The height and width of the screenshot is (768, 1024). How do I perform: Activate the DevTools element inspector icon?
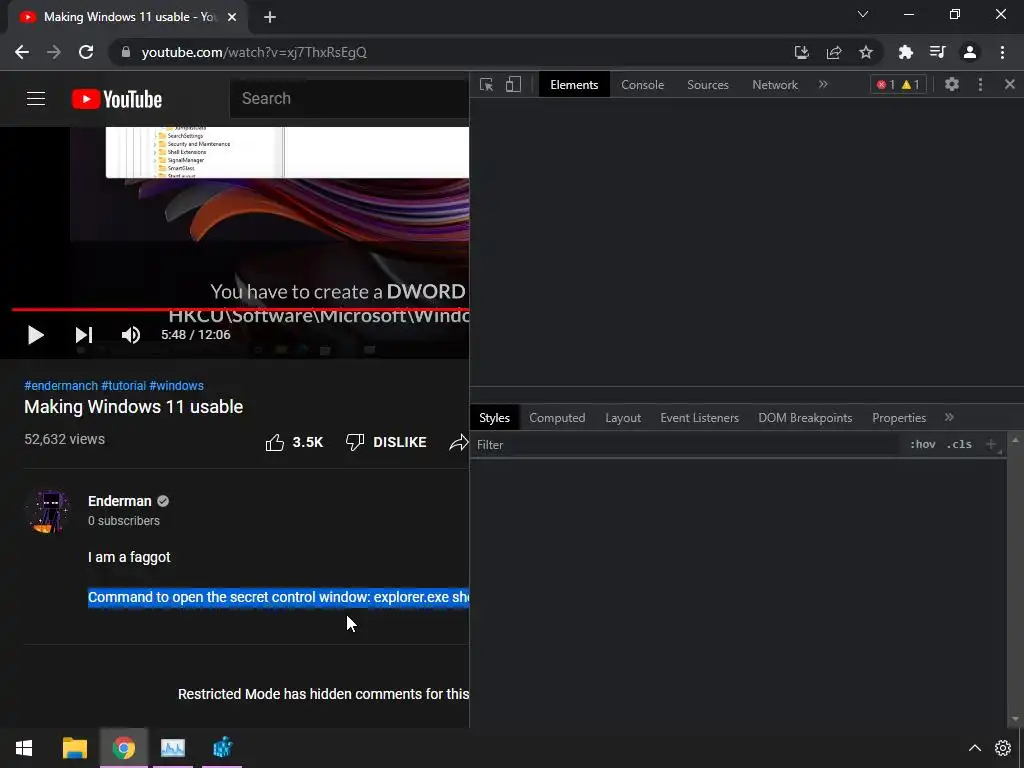pyautogui.click(x=487, y=84)
